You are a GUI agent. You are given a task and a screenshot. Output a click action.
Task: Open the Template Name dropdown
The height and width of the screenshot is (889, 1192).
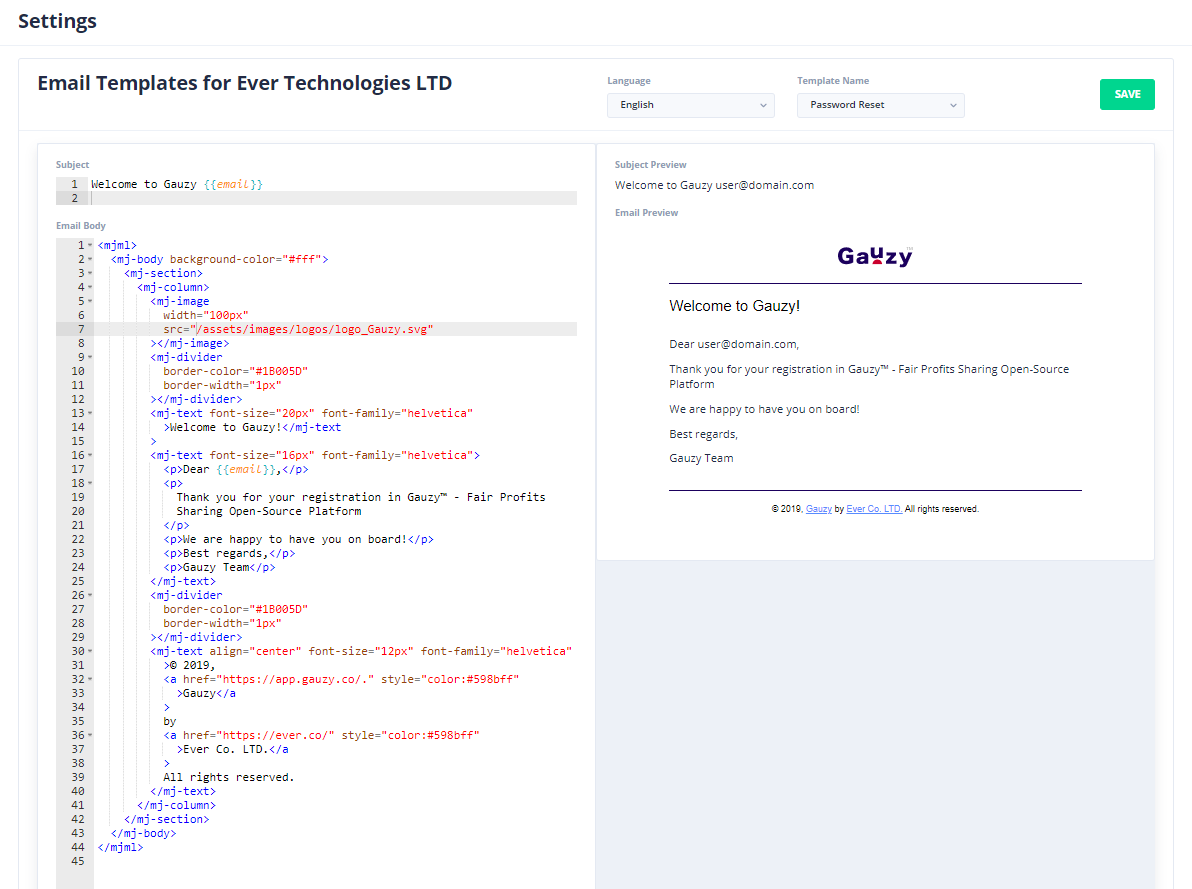(880, 105)
